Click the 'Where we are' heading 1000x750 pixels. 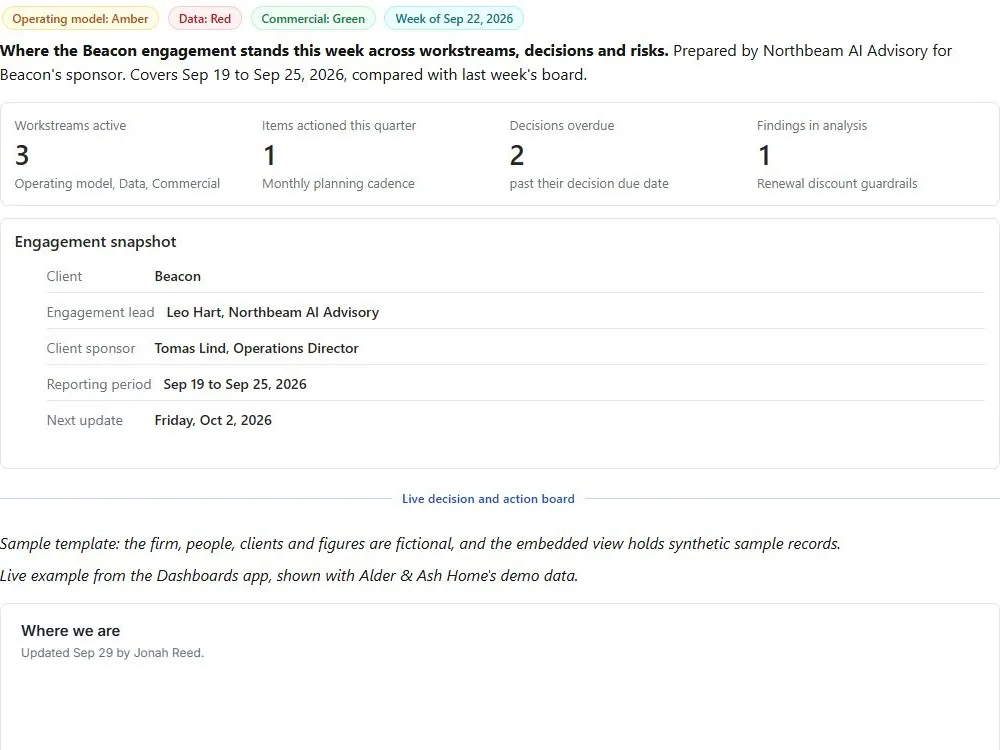click(71, 631)
